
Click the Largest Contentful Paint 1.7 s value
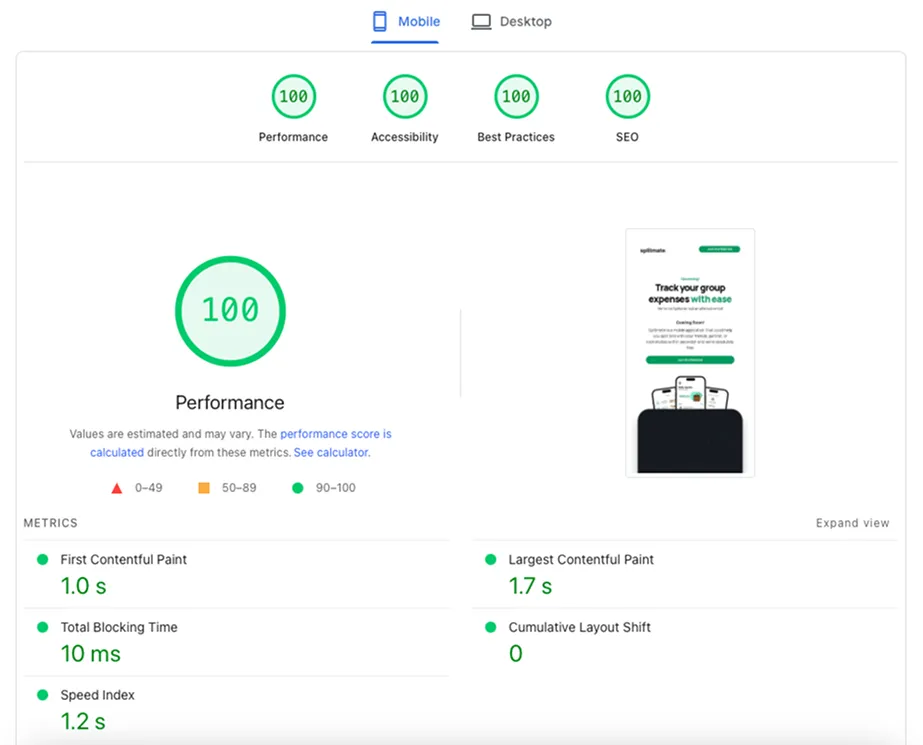click(x=530, y=586)
